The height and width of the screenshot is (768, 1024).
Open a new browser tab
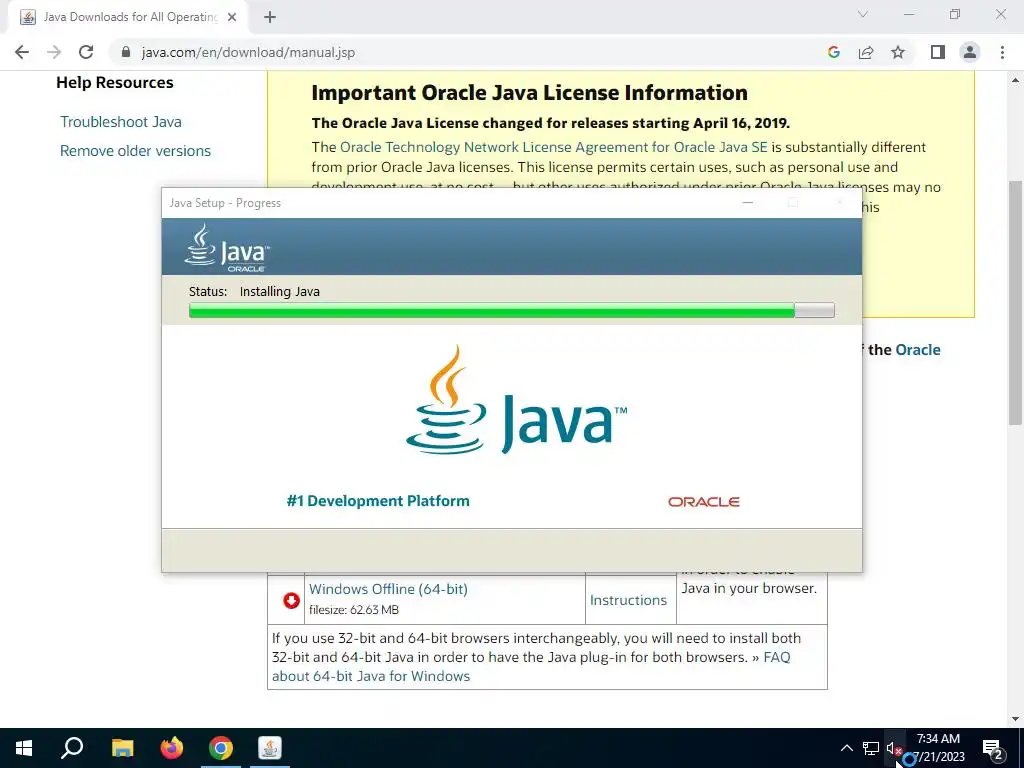270,17
